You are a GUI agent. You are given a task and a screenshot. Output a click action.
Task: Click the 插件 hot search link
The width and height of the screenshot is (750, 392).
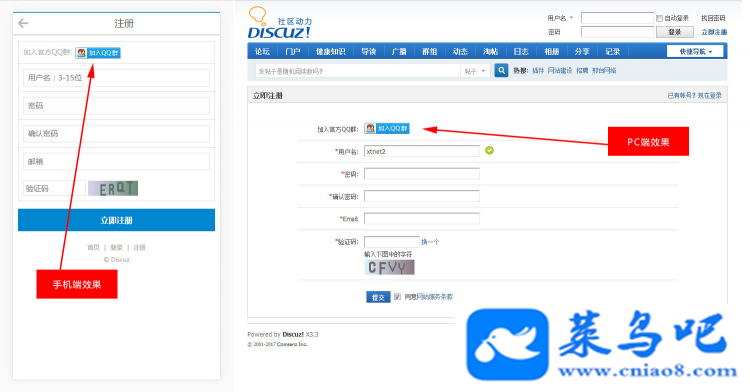pos(538,71)
